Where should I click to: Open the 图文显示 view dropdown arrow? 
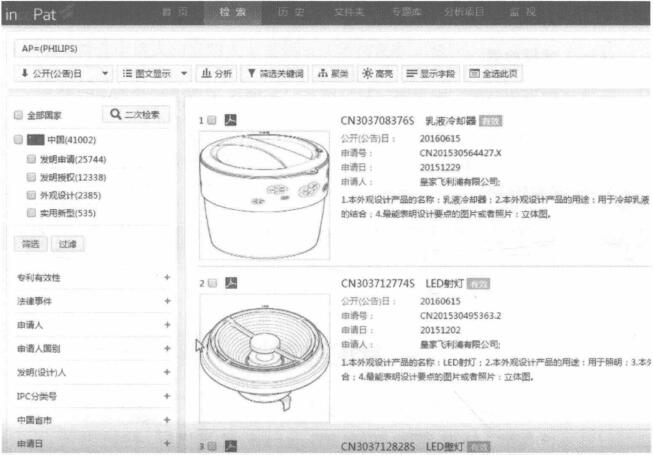[x=184, y=74]
